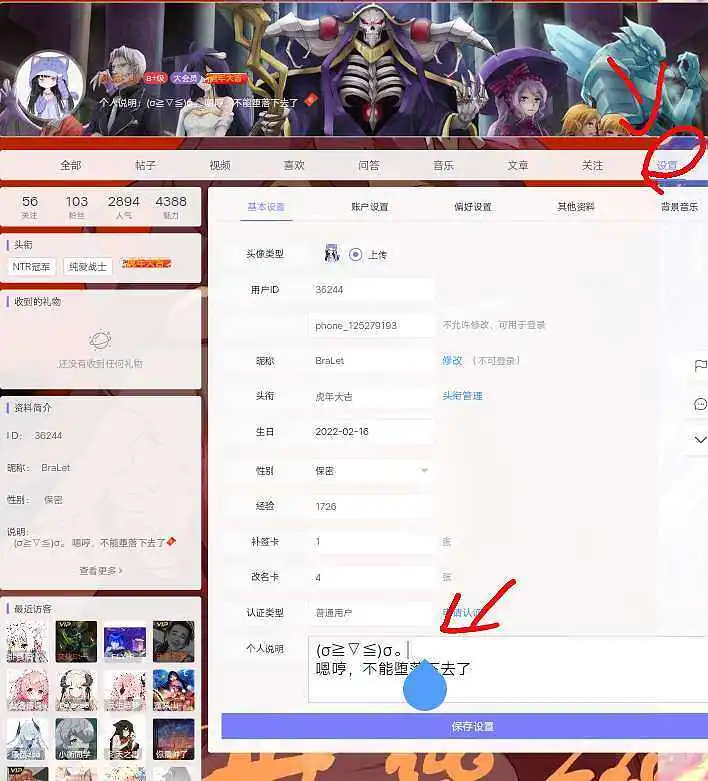The image size is (708, 781).
Task: Click the 认证类型 field showing 普通用户
Action: pos(371,613)
